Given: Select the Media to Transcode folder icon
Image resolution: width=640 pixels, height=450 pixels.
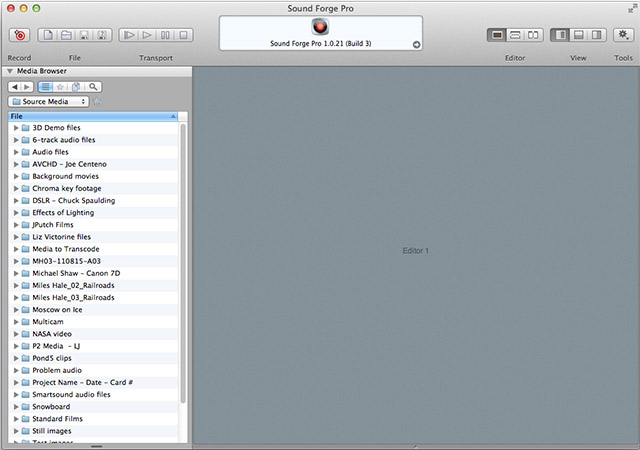Looking at the screenshot, I should coord(26,249).
